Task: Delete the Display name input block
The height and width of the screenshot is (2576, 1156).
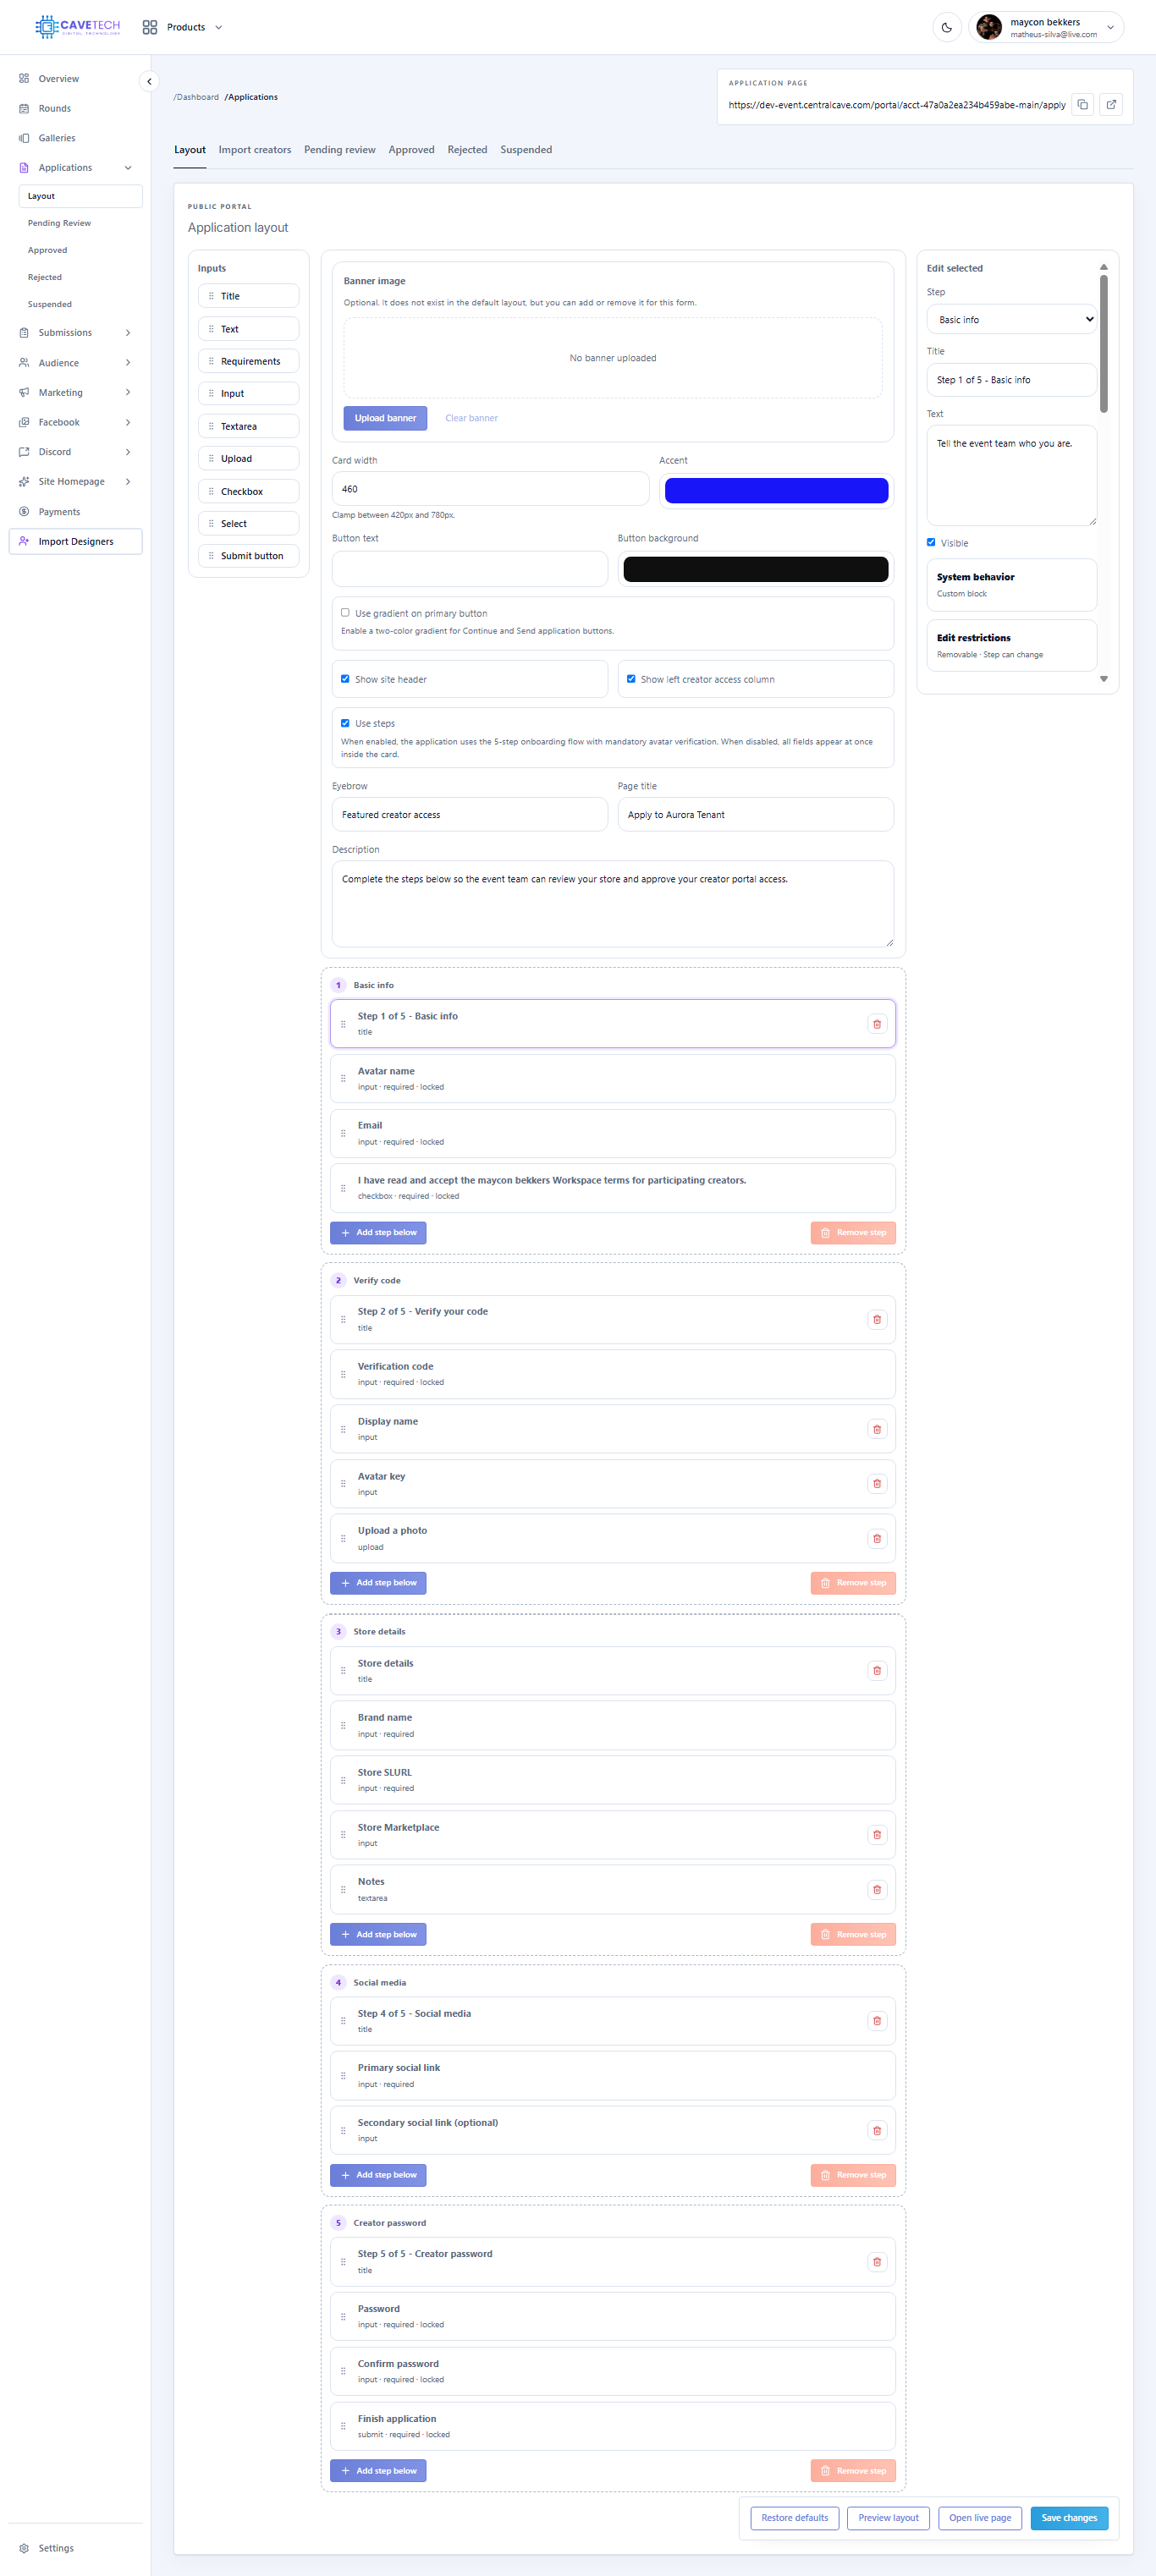Action: pos(877,1429)
